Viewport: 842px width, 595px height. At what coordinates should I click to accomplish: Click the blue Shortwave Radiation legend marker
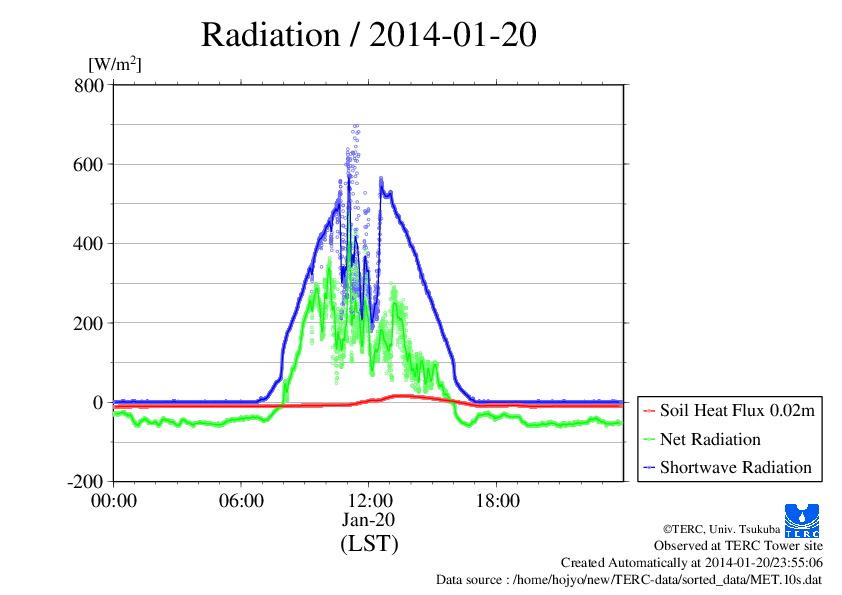point(649,468)
